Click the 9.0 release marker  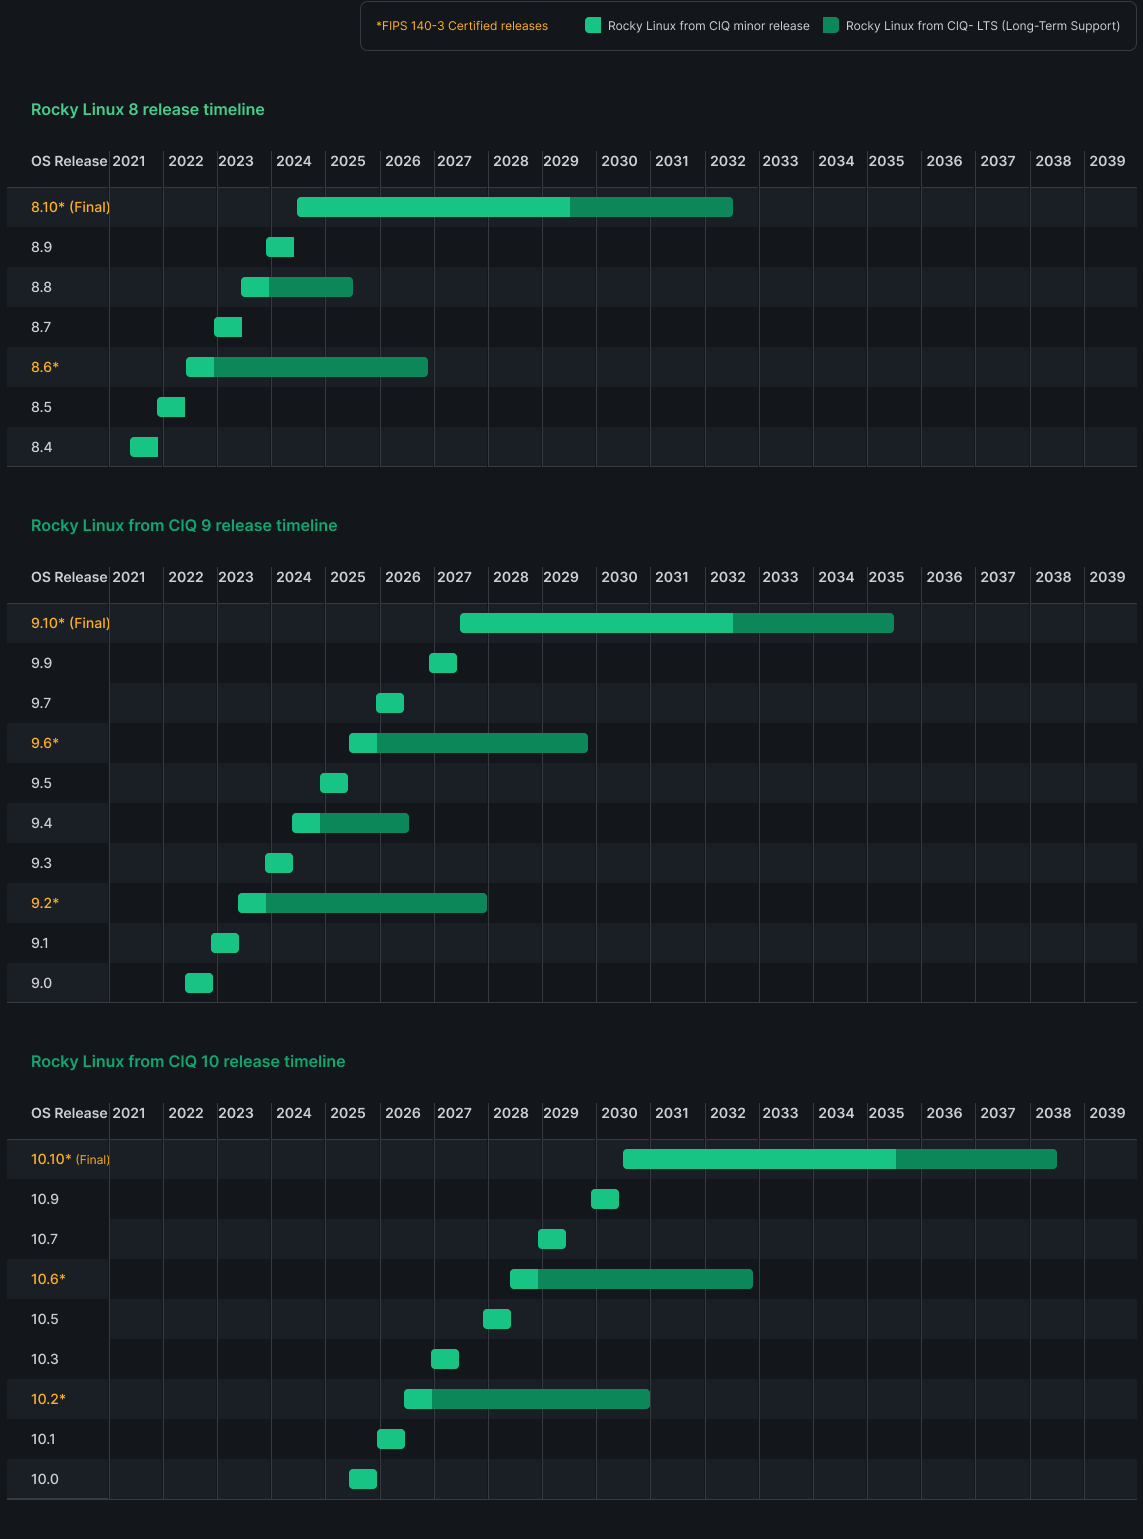[x=199, y=983]
